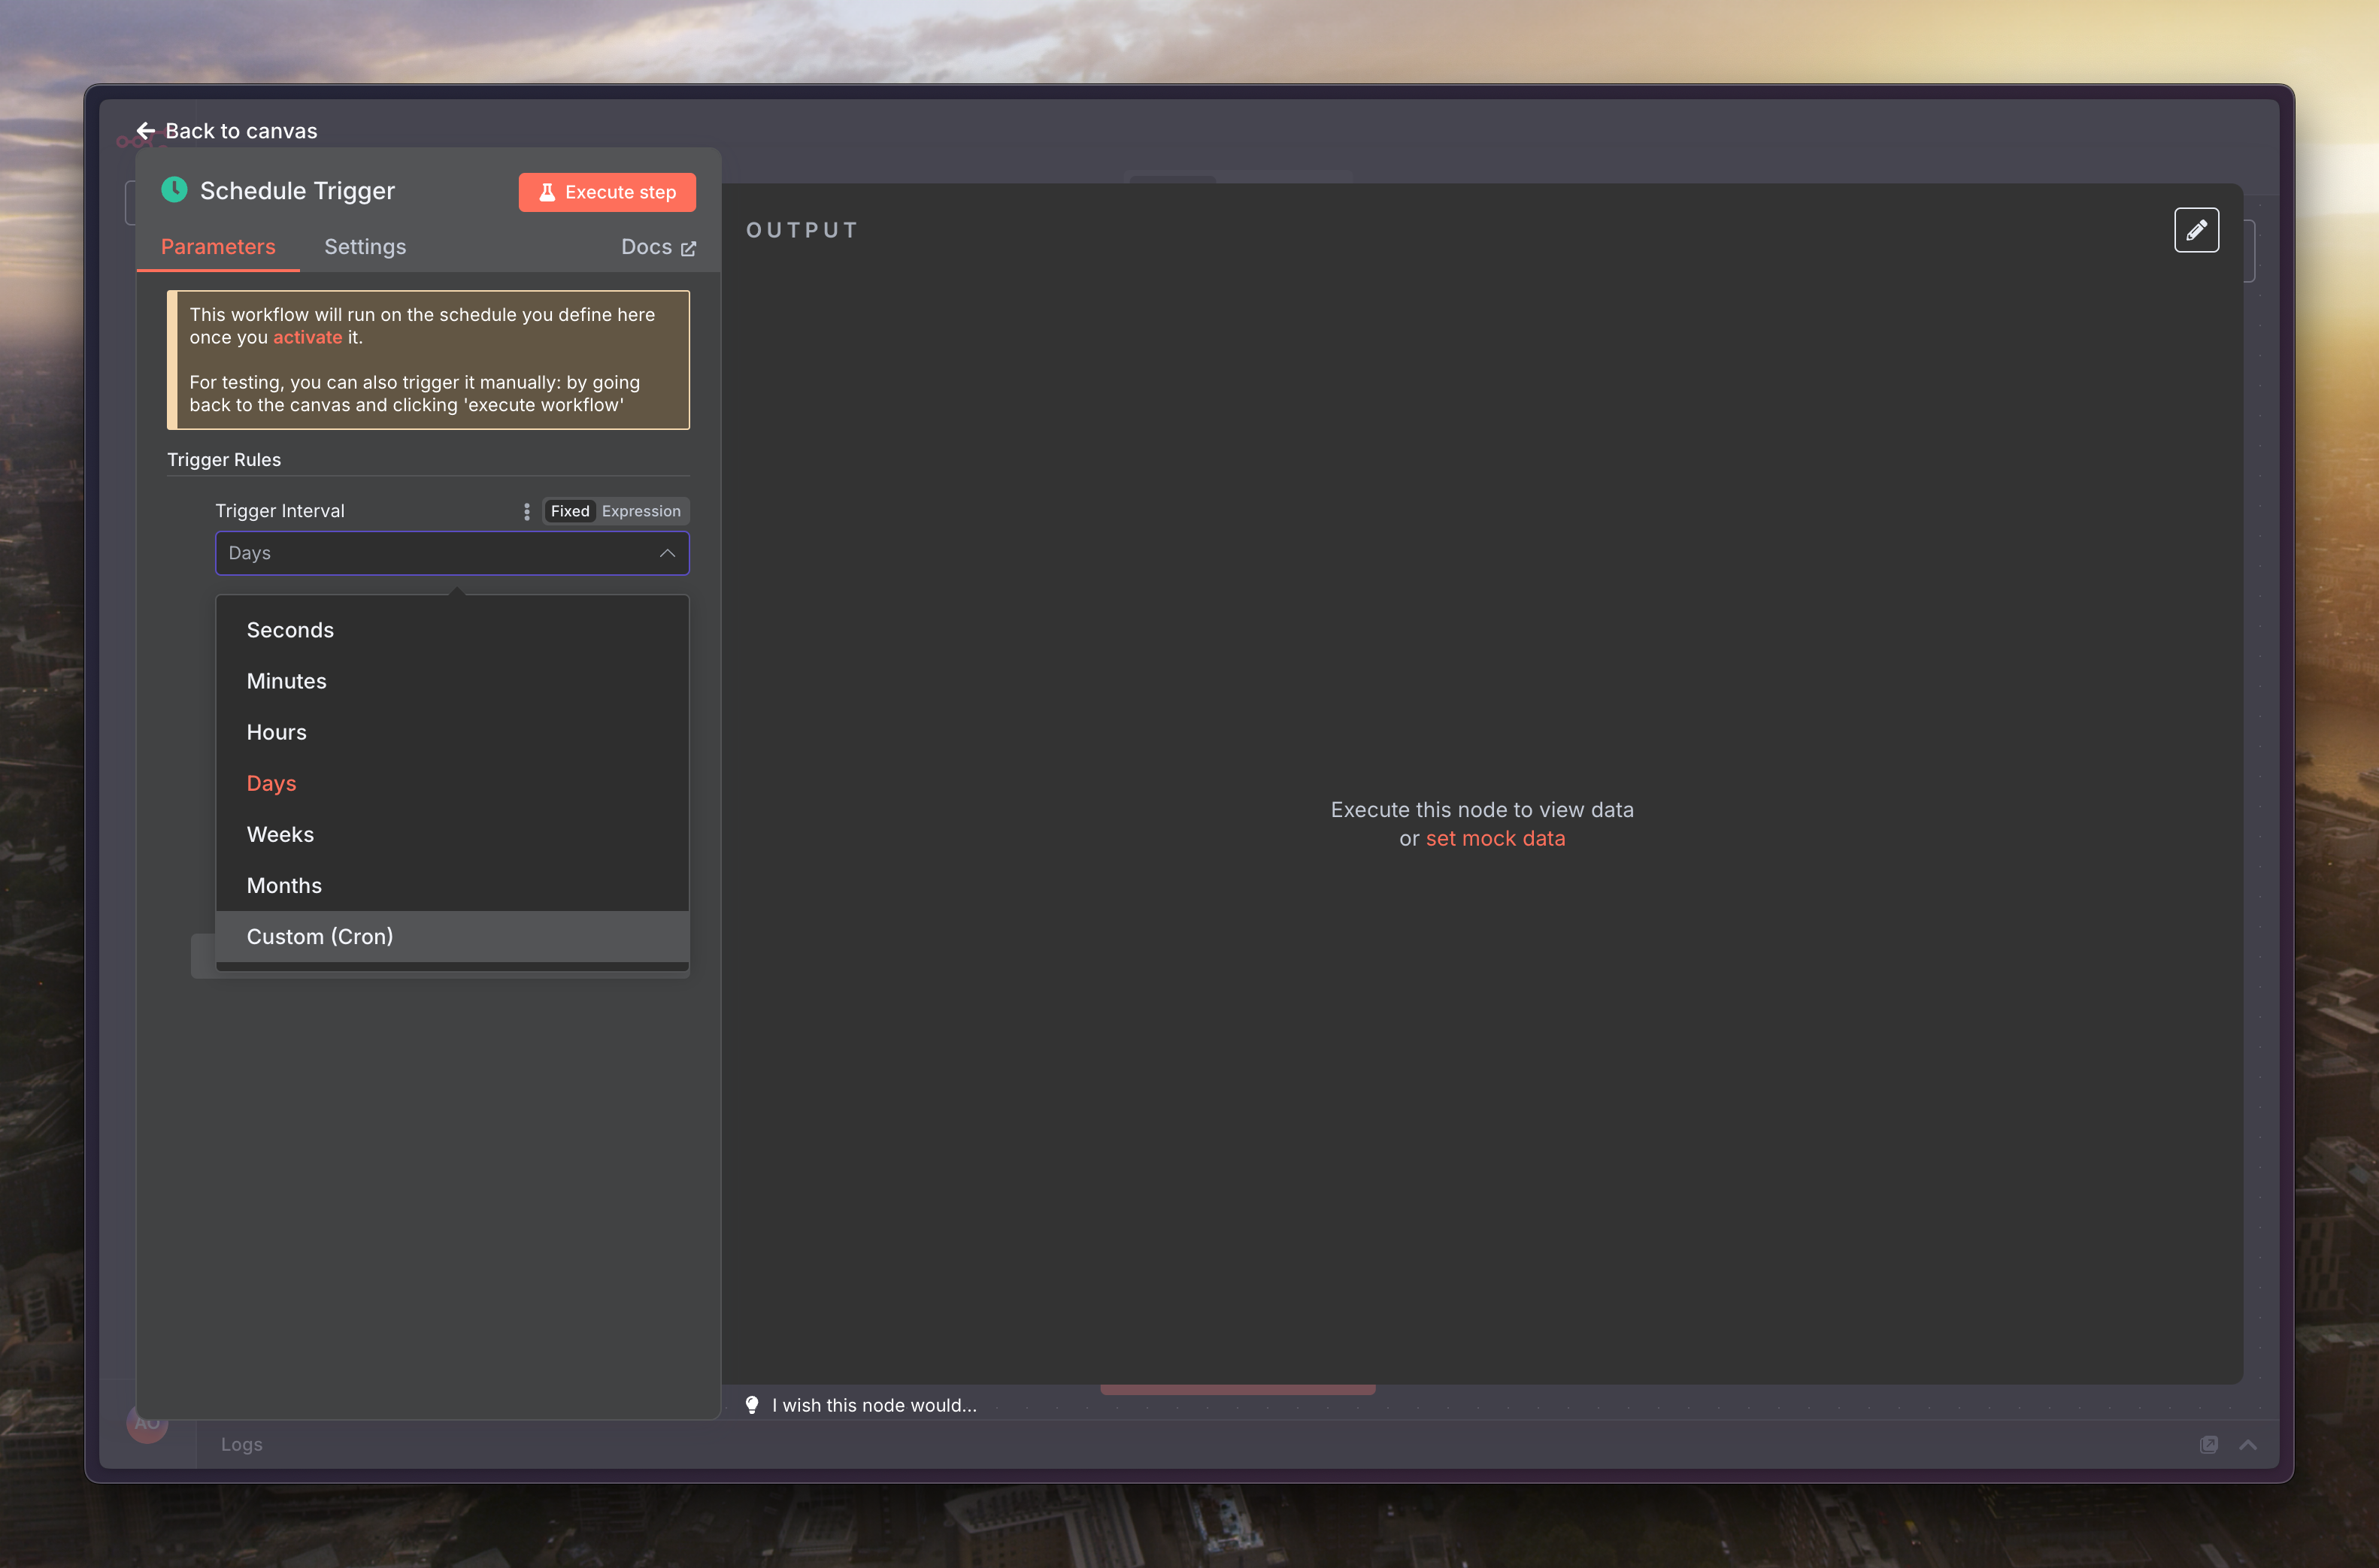The height and width of the screenshot is (1568, 2379).
Task: Choose Weeks from interval list
Action: coord(280,834)
